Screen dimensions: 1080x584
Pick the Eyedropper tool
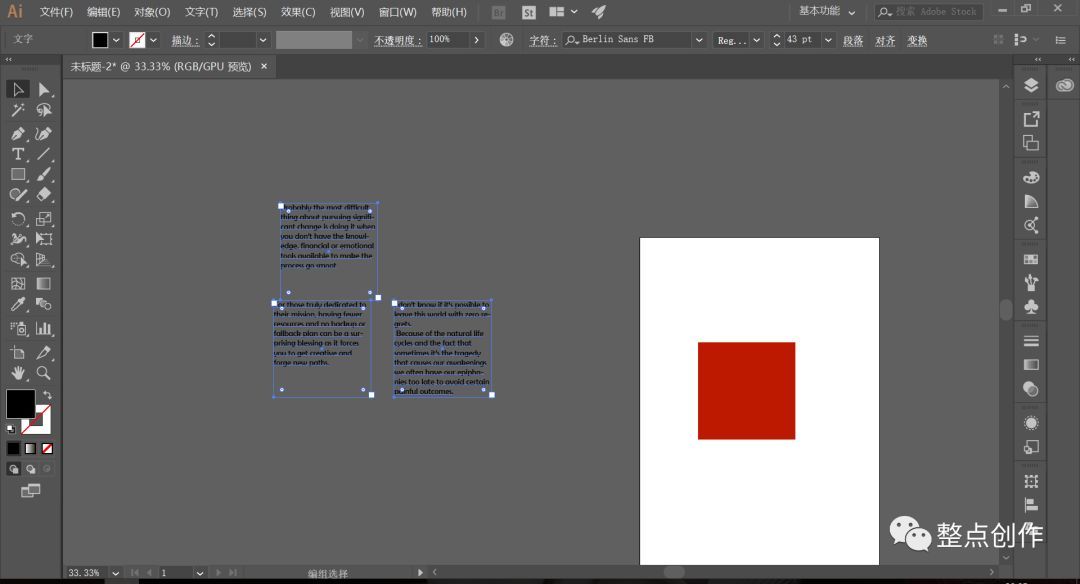pos(18,304)
